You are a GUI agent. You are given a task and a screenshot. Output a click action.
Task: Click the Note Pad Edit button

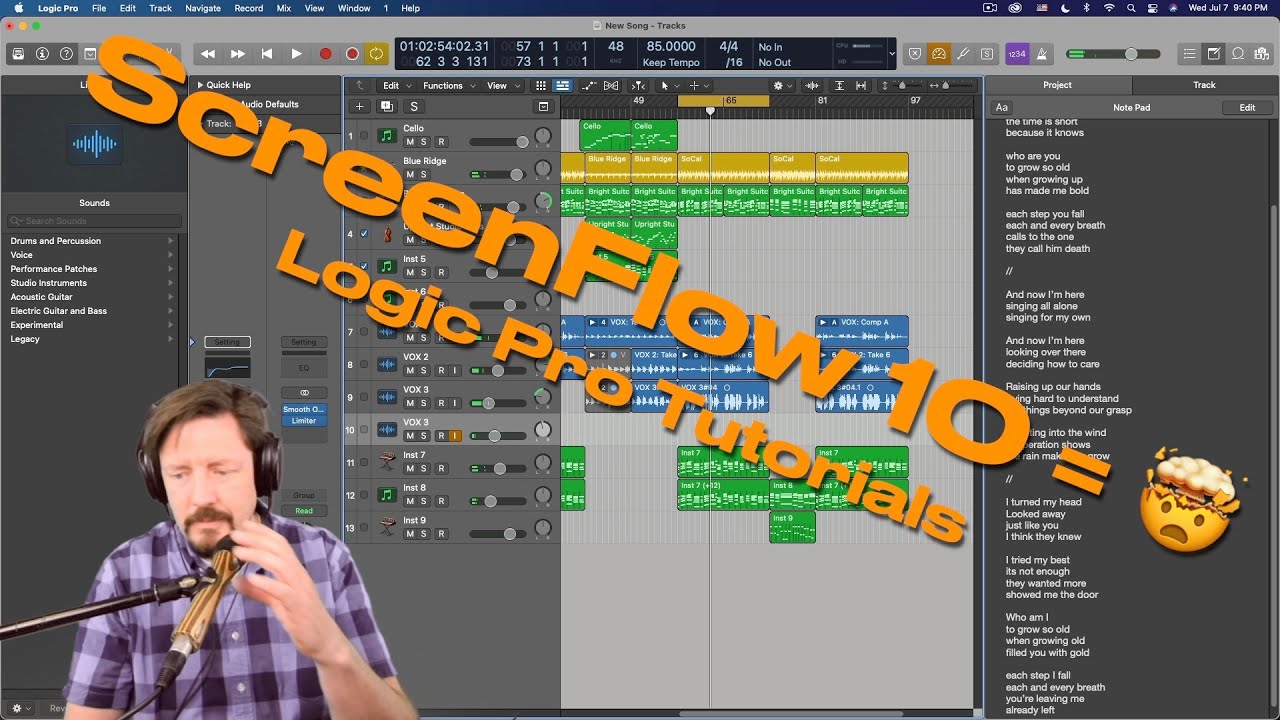[x=1247, y=107]
